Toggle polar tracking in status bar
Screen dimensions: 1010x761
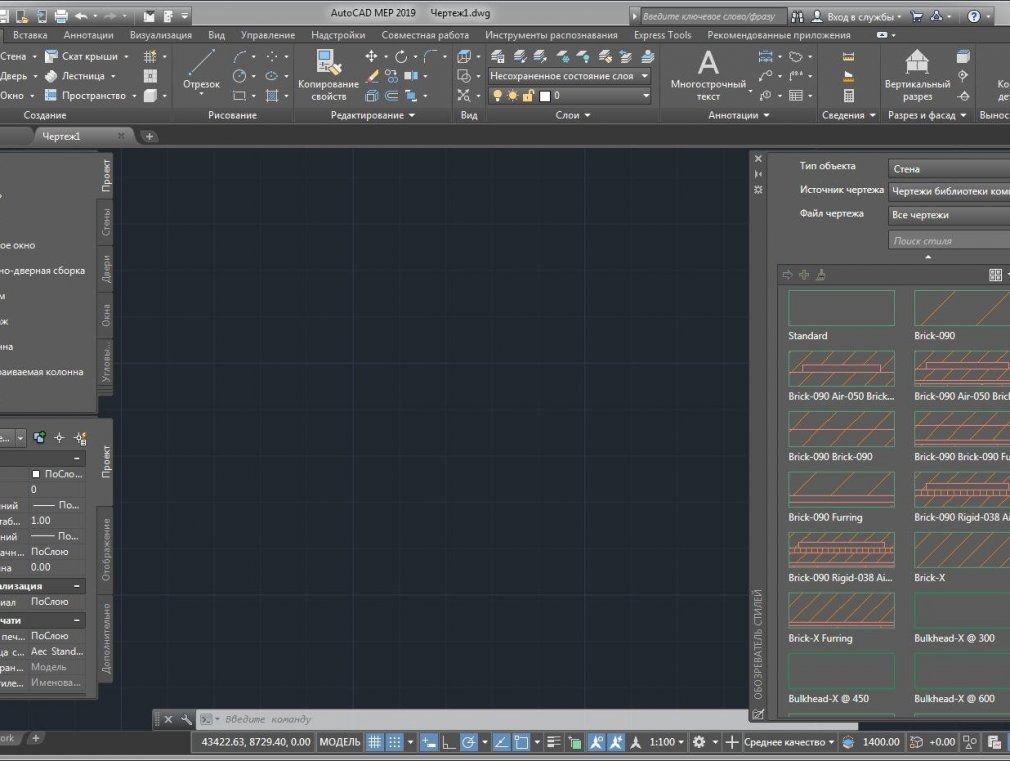click(468, 742)
